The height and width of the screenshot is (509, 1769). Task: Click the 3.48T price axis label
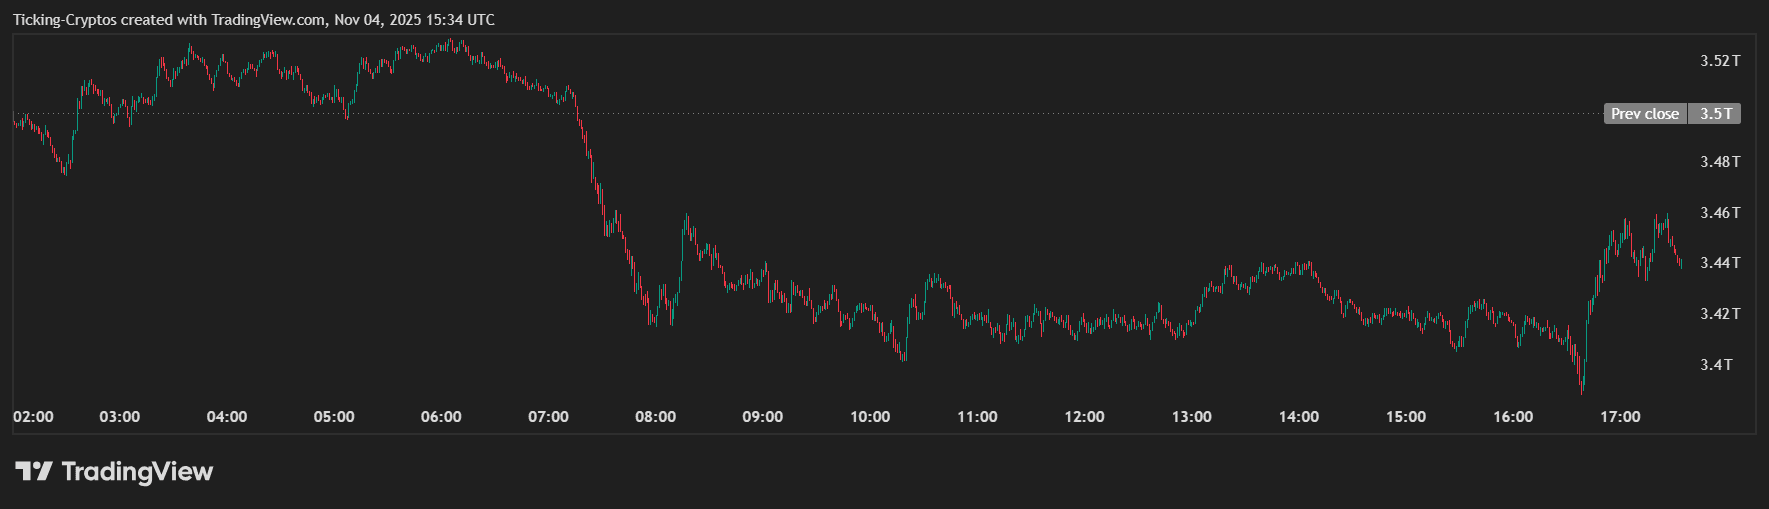(1720, 162)
